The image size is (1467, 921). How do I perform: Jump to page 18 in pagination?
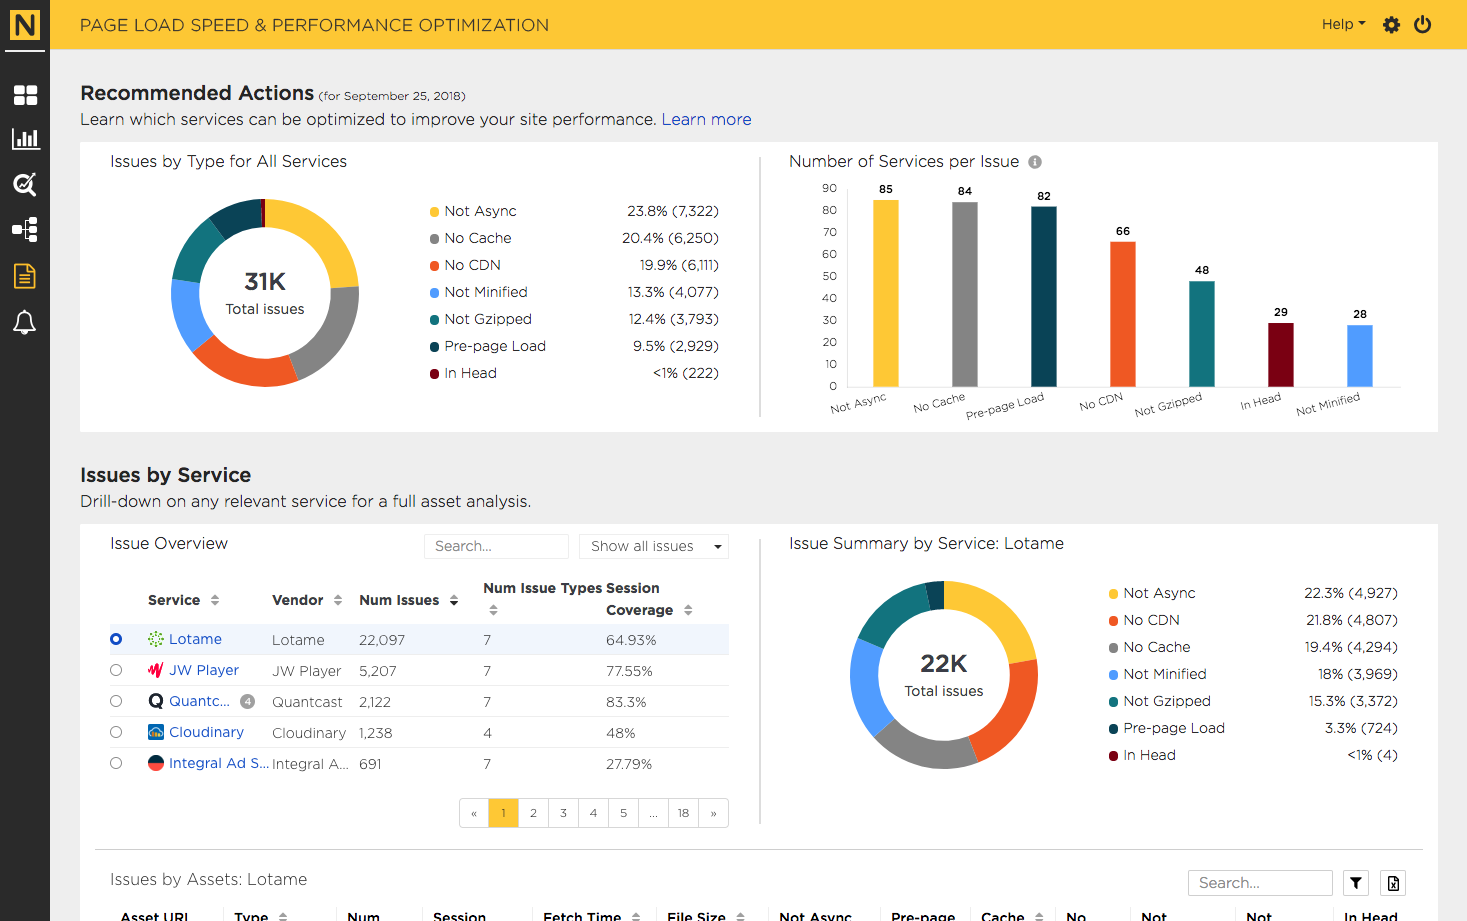click(684, 813)
